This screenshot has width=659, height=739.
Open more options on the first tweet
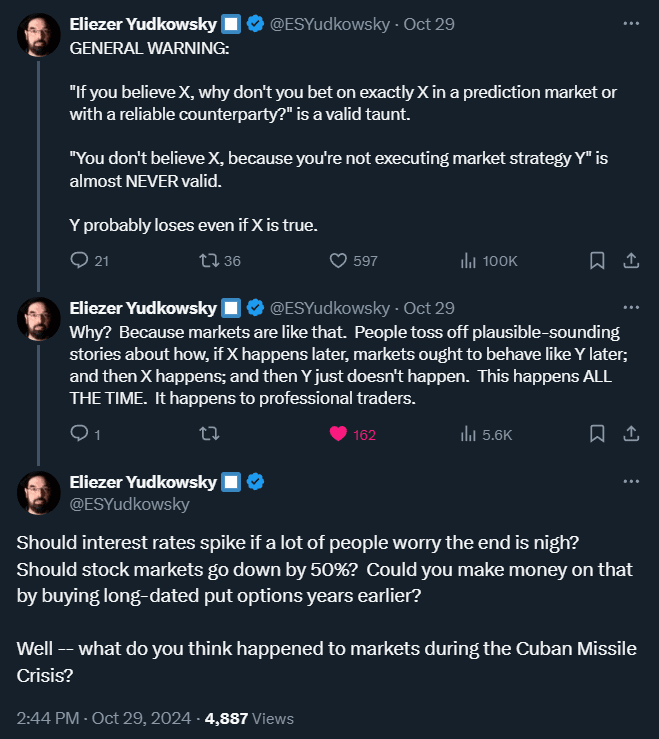(631, 24)
